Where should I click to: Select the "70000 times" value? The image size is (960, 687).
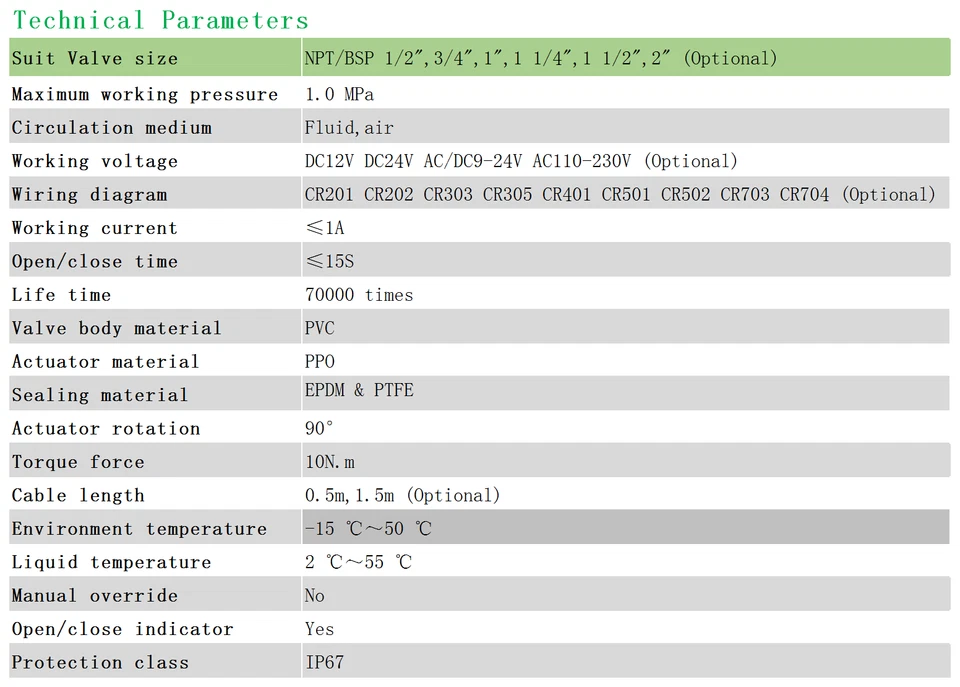(x=359, y=295)
